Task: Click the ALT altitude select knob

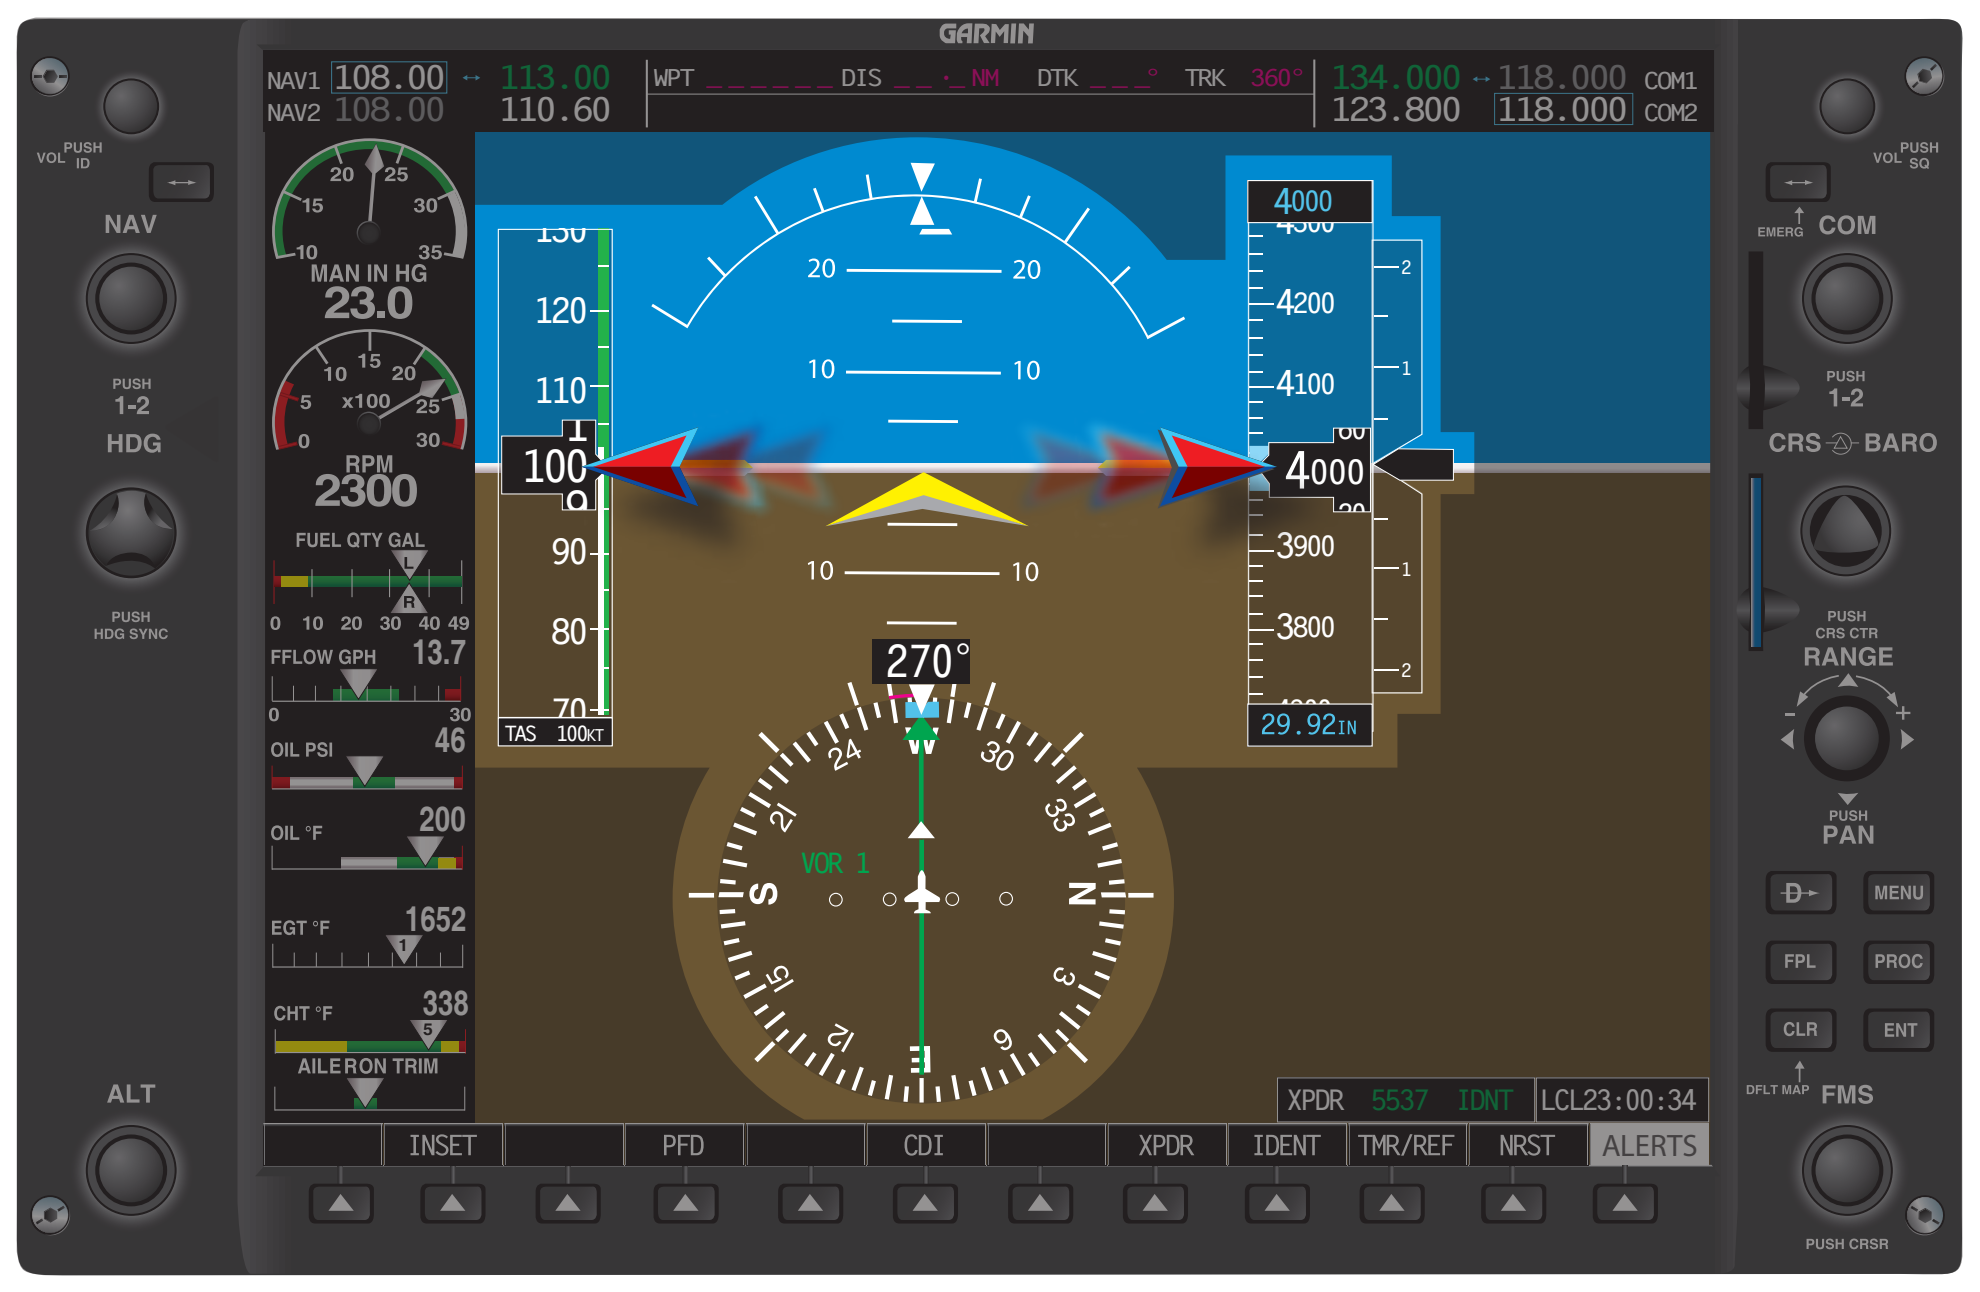Action: [x=131, y=1170]
